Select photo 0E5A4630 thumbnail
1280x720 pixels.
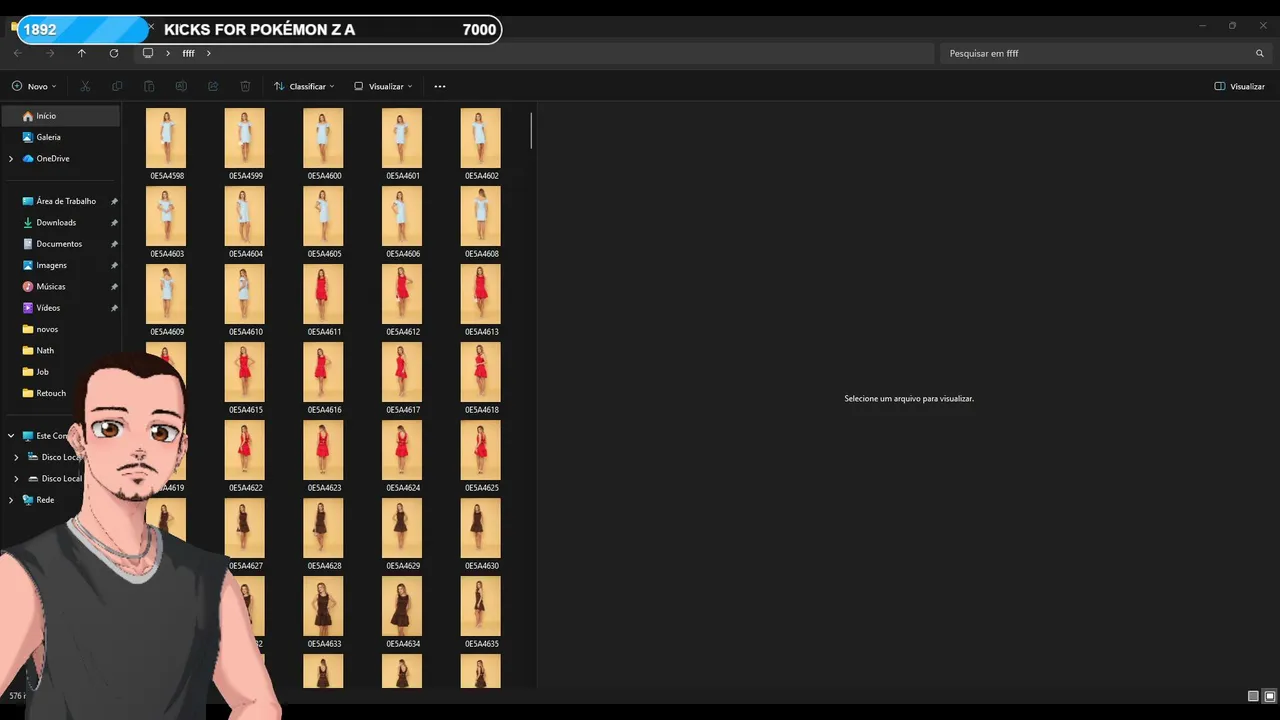click(480, 528)
